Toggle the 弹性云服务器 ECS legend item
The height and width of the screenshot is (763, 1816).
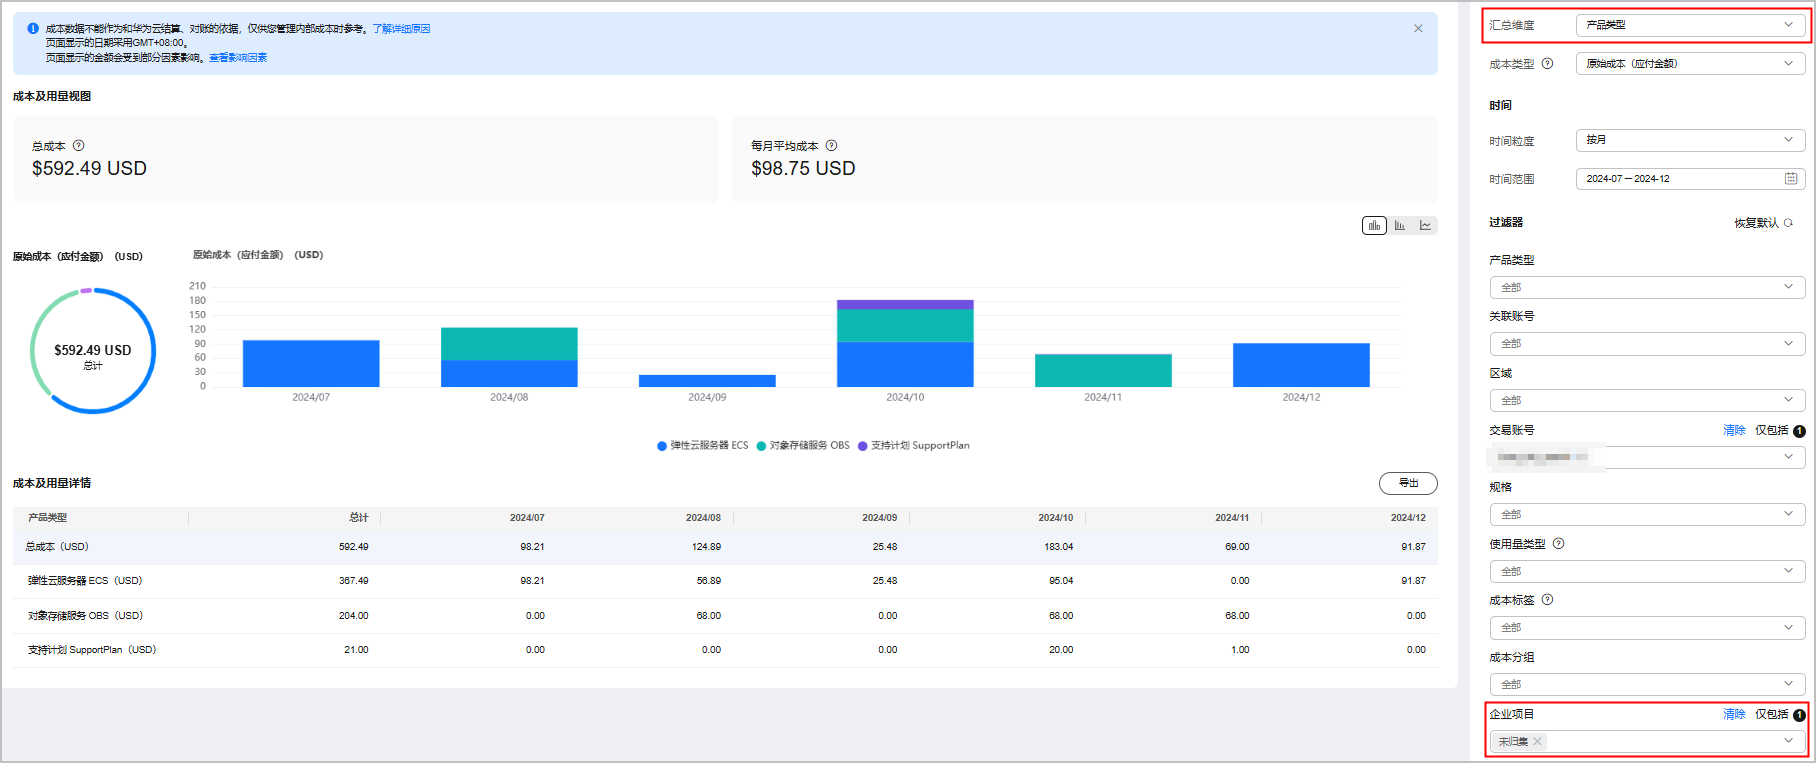point(702,446)
